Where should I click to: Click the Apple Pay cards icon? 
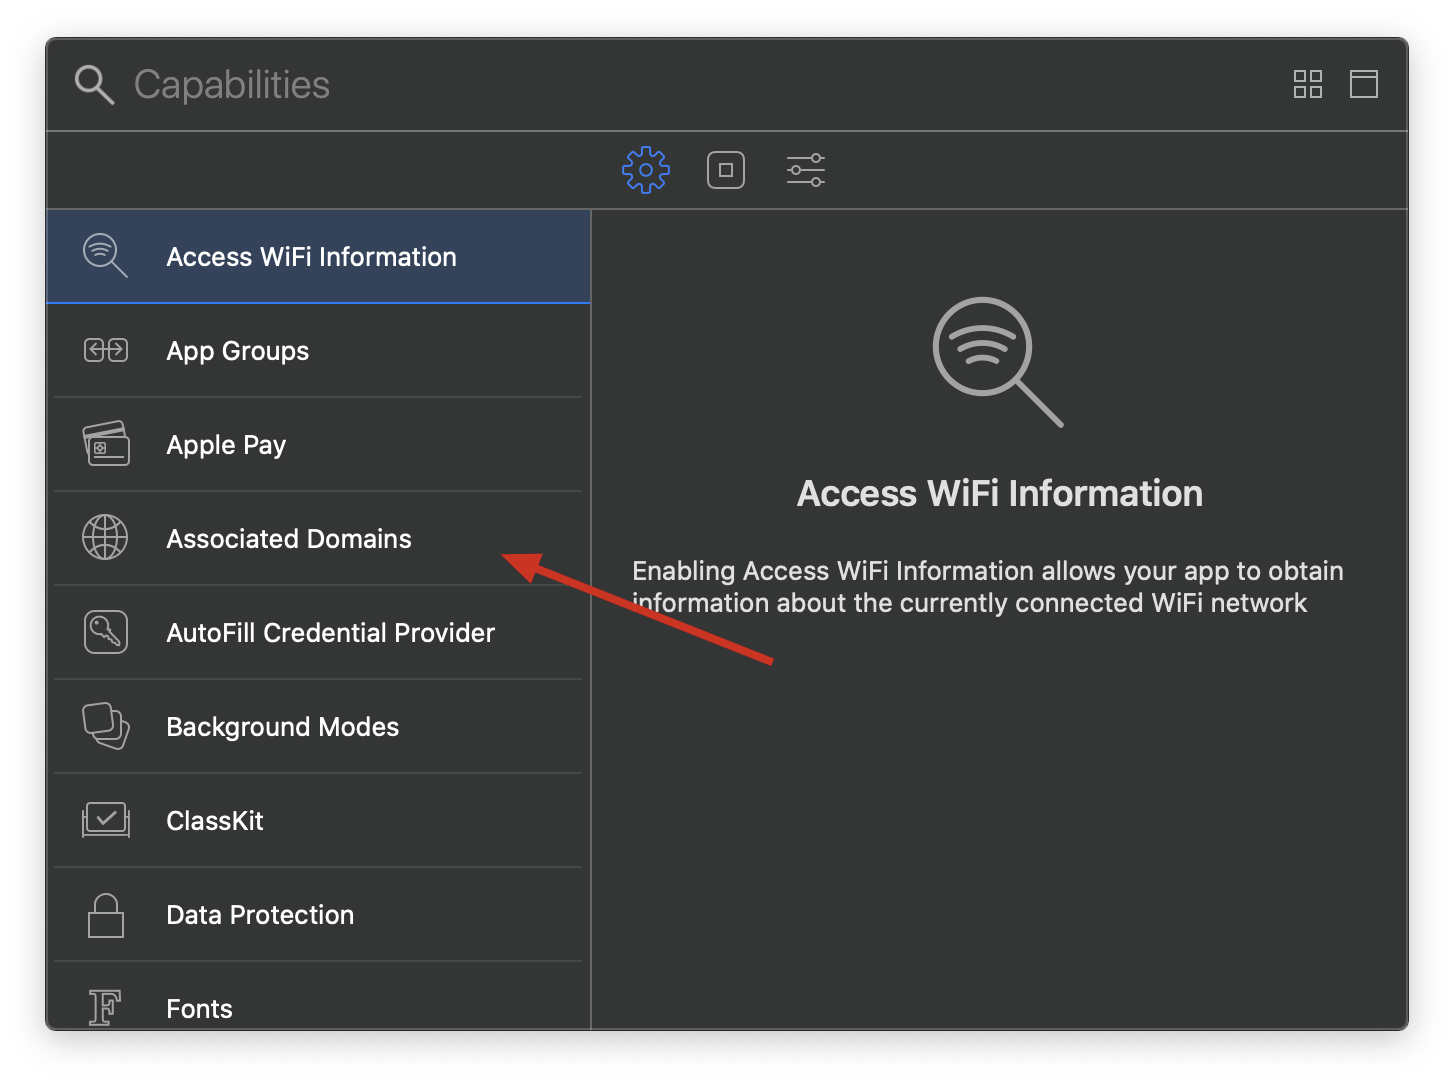(105, 444)
